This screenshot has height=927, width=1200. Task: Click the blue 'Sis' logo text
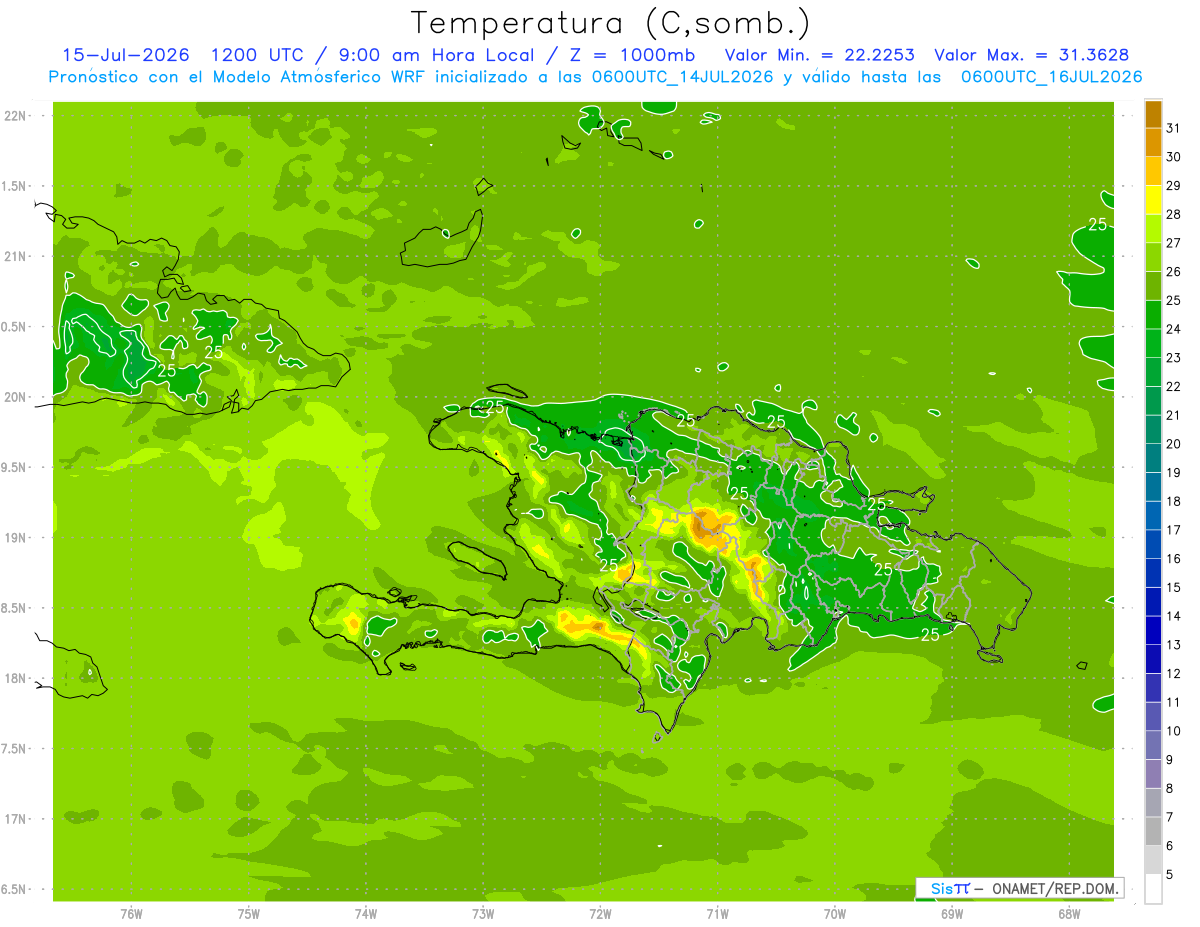(x=941, y=888)
